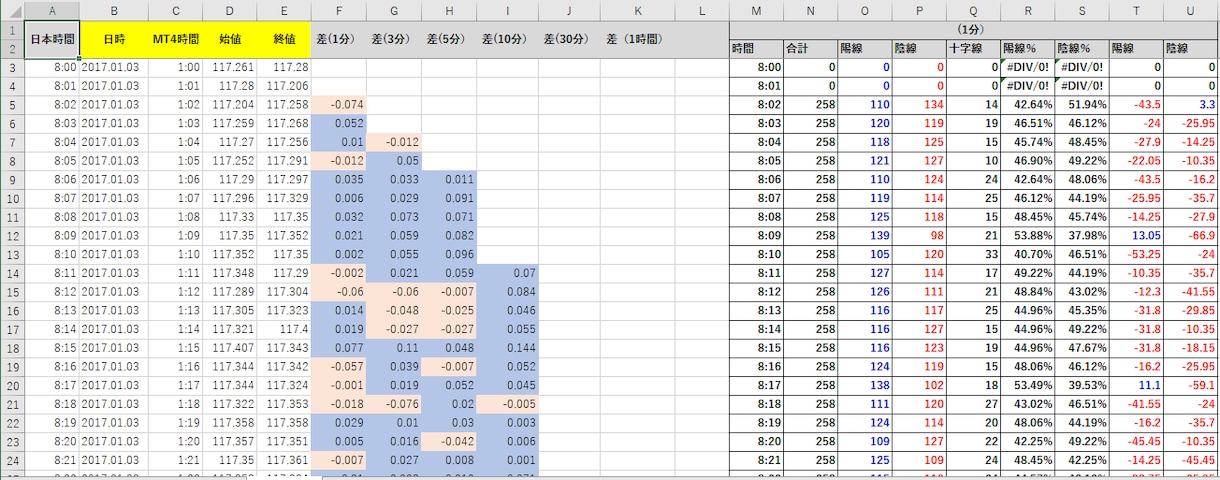Click the MT4時間 cell showing 1:07
The width and height of the screenshot is (1220, 480).
click(x=175, y=198)
